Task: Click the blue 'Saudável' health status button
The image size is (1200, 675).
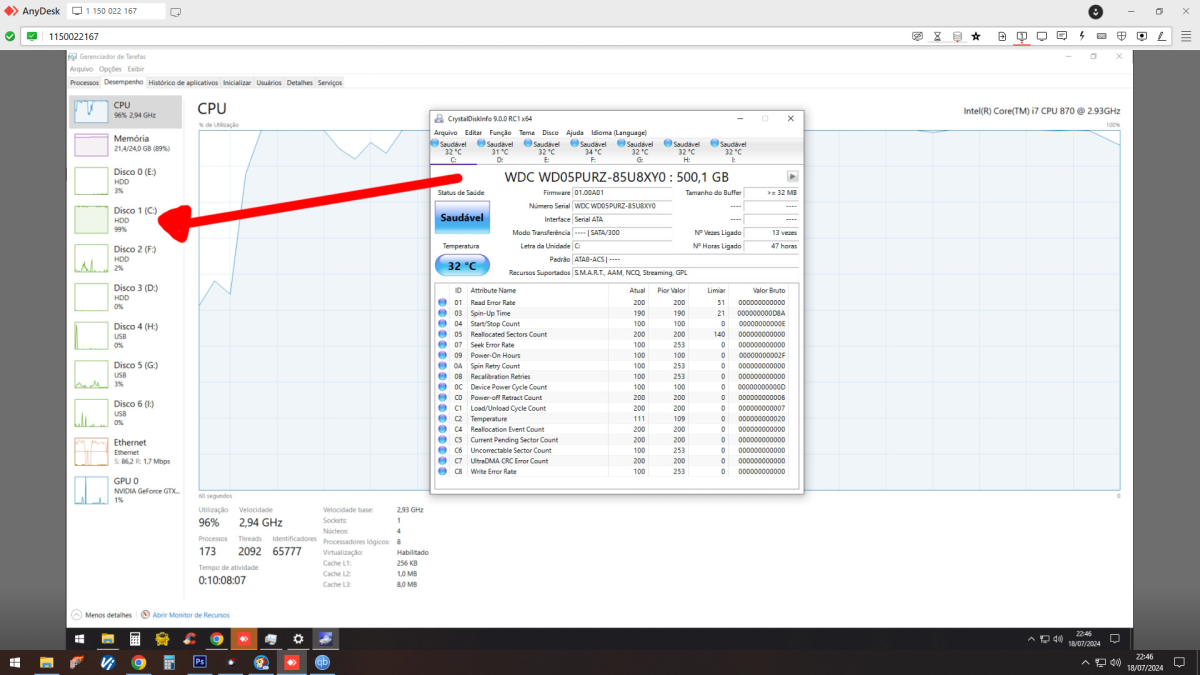Action: point(462,217)
